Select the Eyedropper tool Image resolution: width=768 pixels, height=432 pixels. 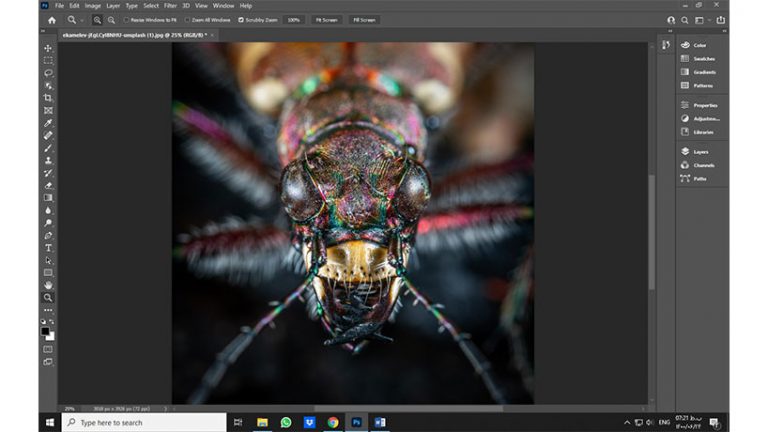coord(48,123)
